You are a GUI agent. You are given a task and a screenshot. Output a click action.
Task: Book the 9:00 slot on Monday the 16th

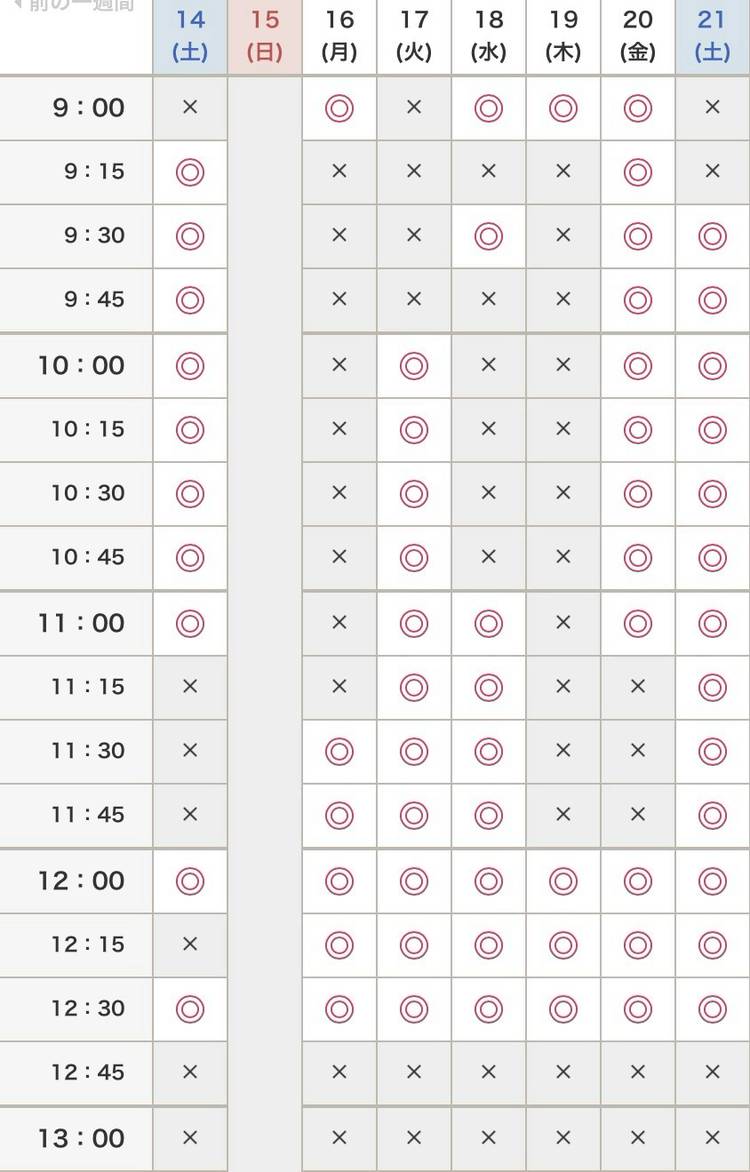[x=339, y=107]
